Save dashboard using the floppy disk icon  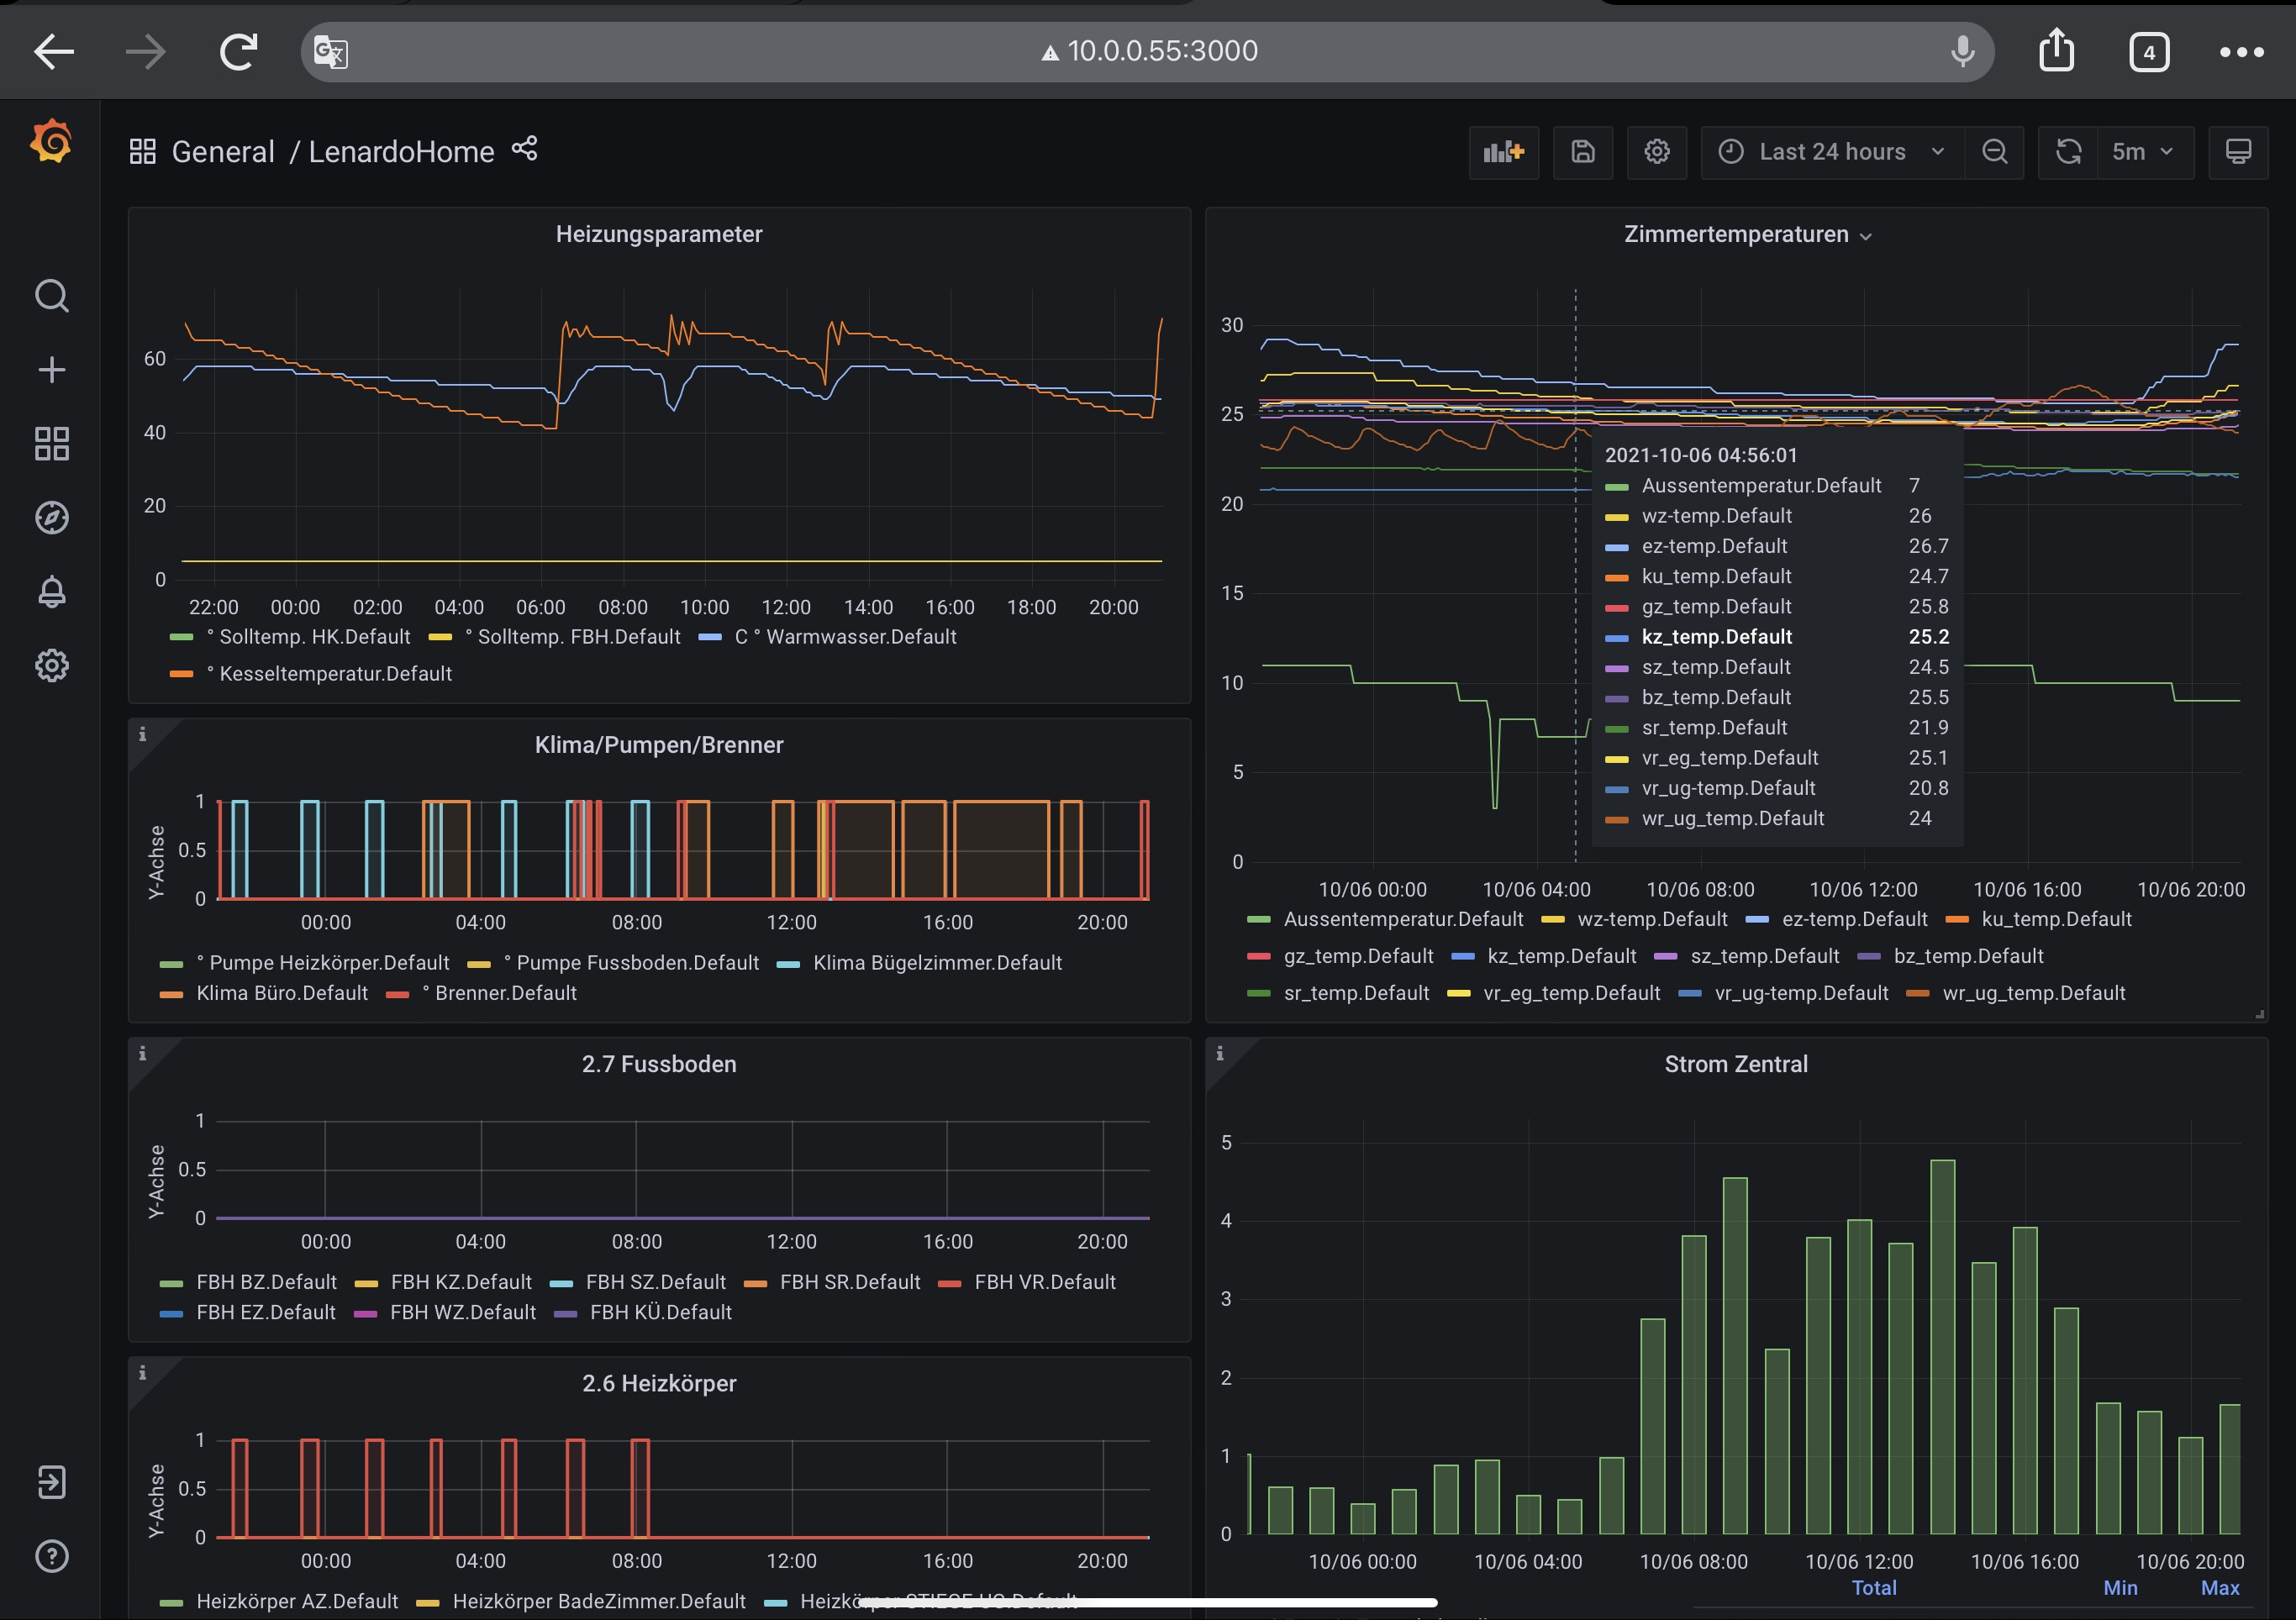tap(1582, 152)
